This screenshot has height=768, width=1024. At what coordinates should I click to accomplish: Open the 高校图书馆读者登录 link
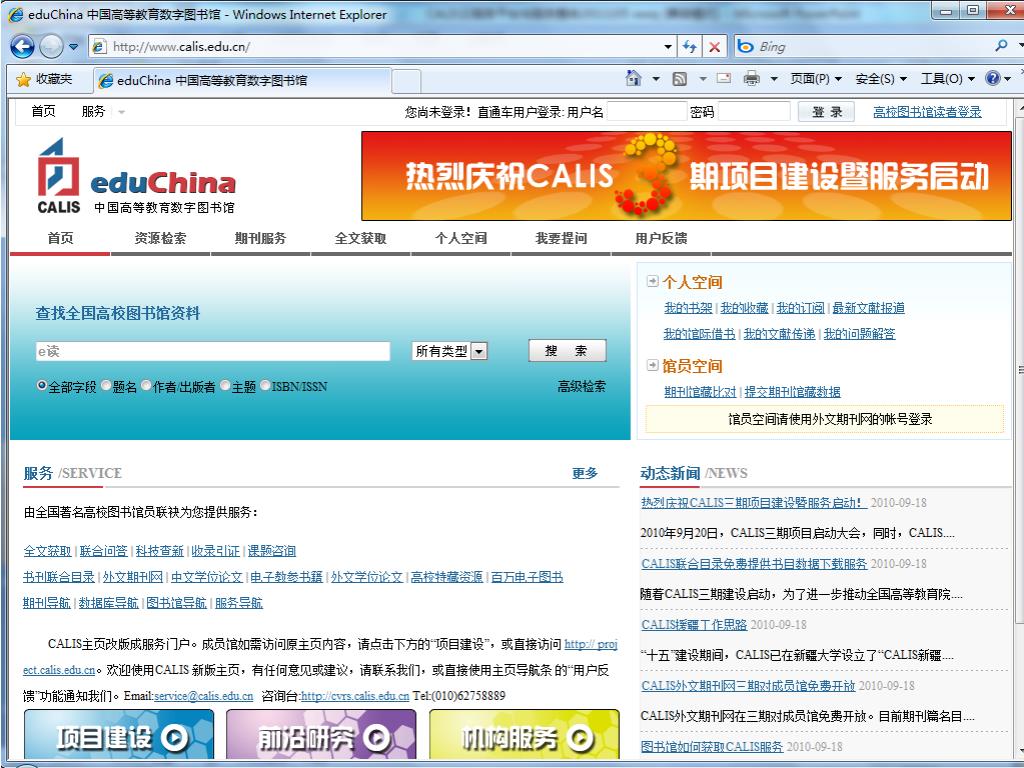pyautogui.click(x=927, y=112)
